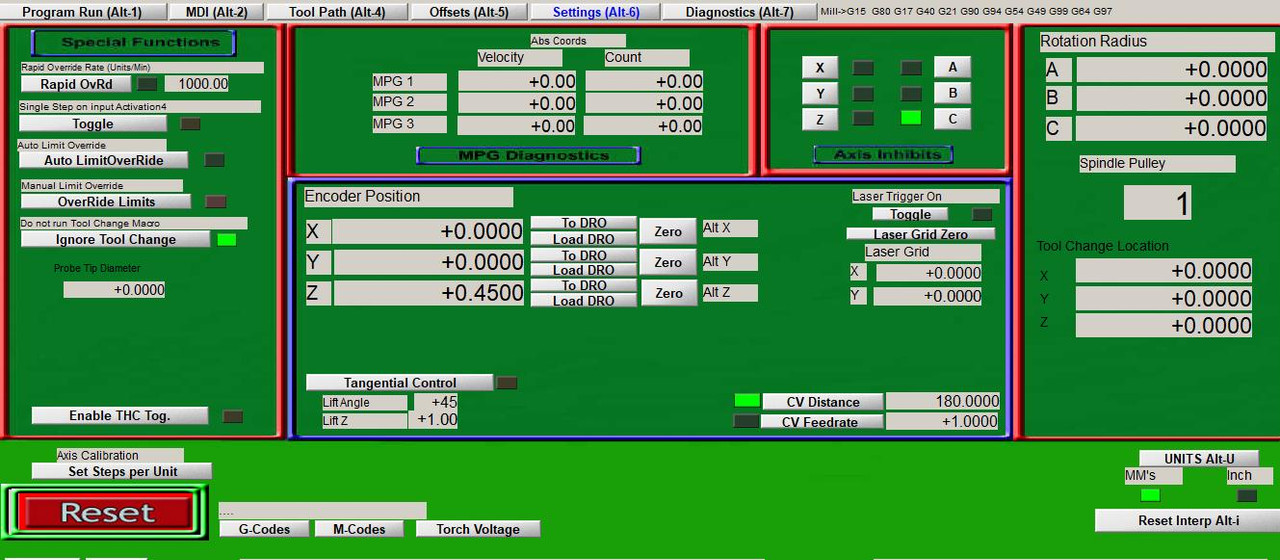Toggle the green C axis inhibit LED
This screenshot has height=560, width=1280.
click(911, 117)
